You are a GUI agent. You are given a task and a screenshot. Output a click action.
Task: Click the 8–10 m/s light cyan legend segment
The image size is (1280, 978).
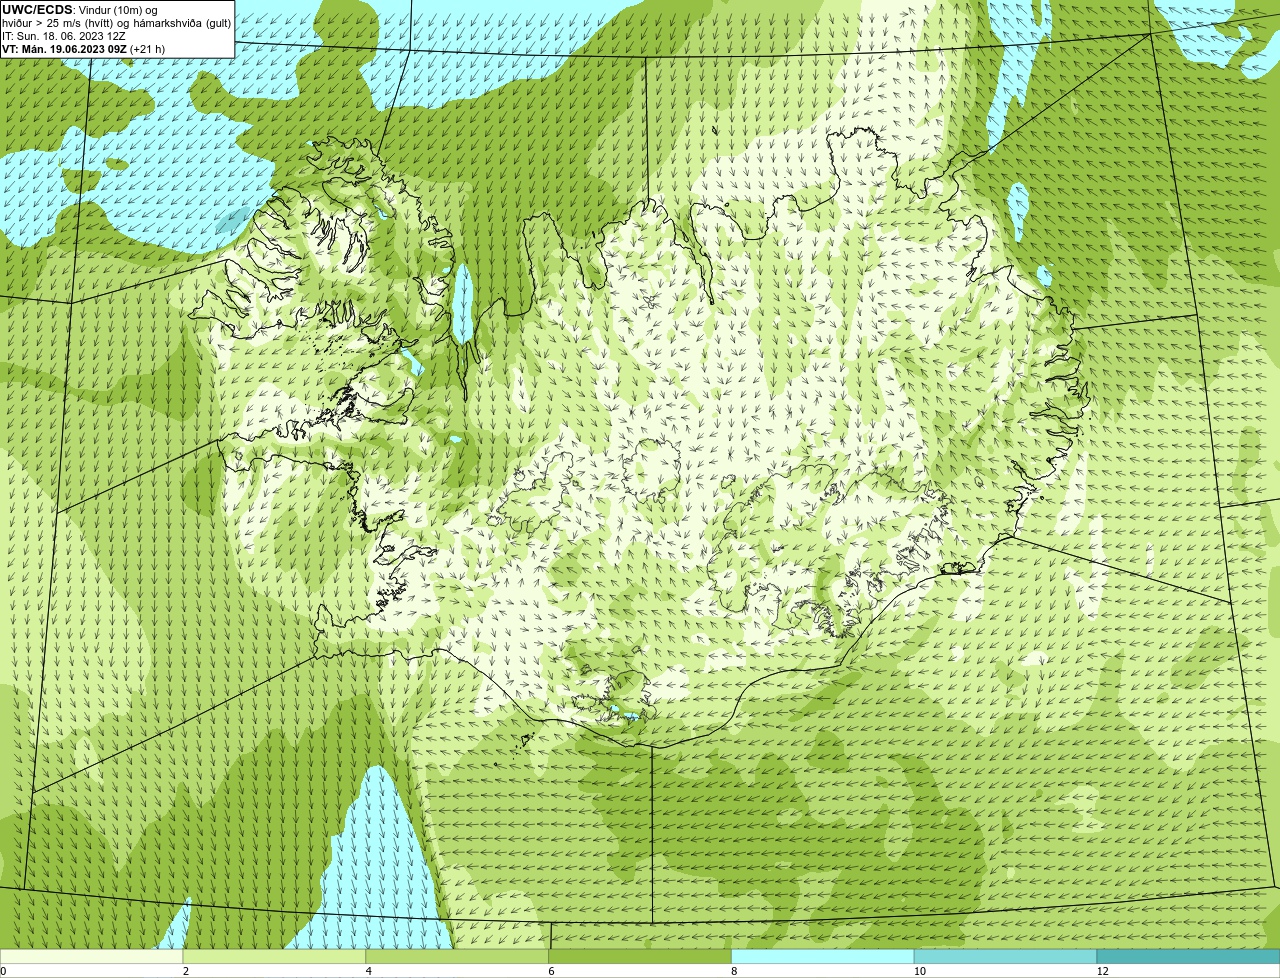click(x=823, y=957)
